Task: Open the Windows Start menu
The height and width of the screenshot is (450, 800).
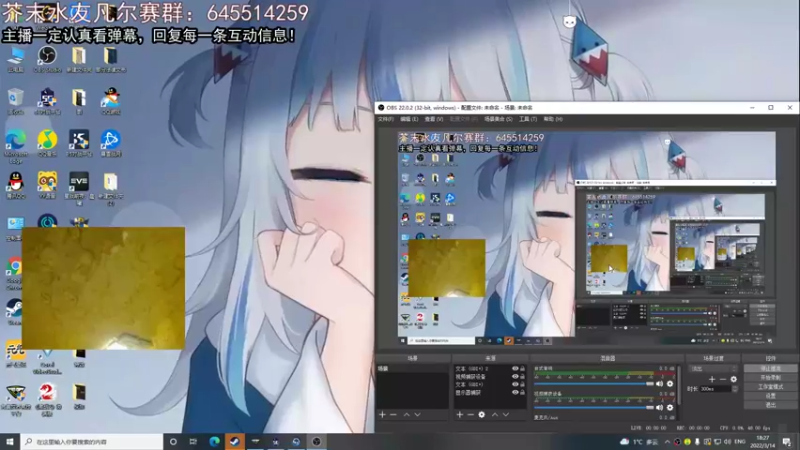Action: pos(10,442)
